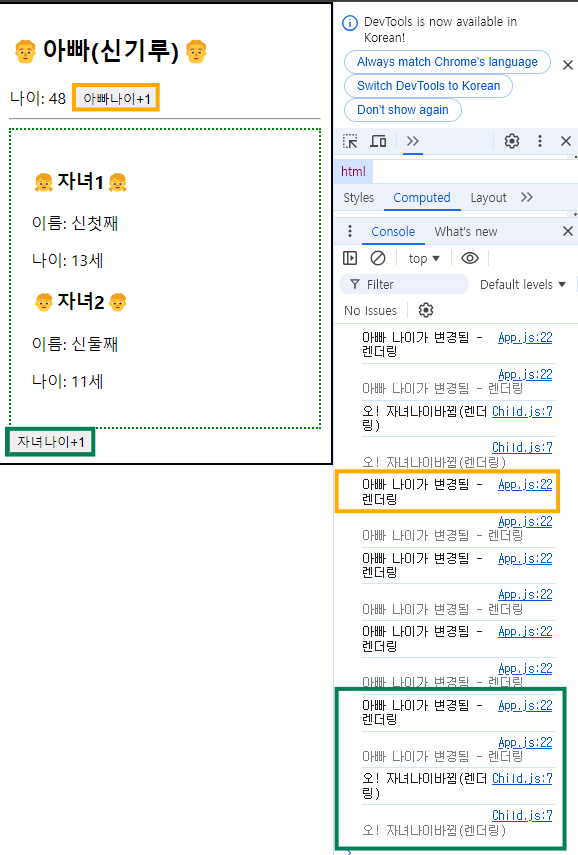578x855 pixels.
Task: Click the 아빠(신기루) heading text
Action: pos(111,51)
